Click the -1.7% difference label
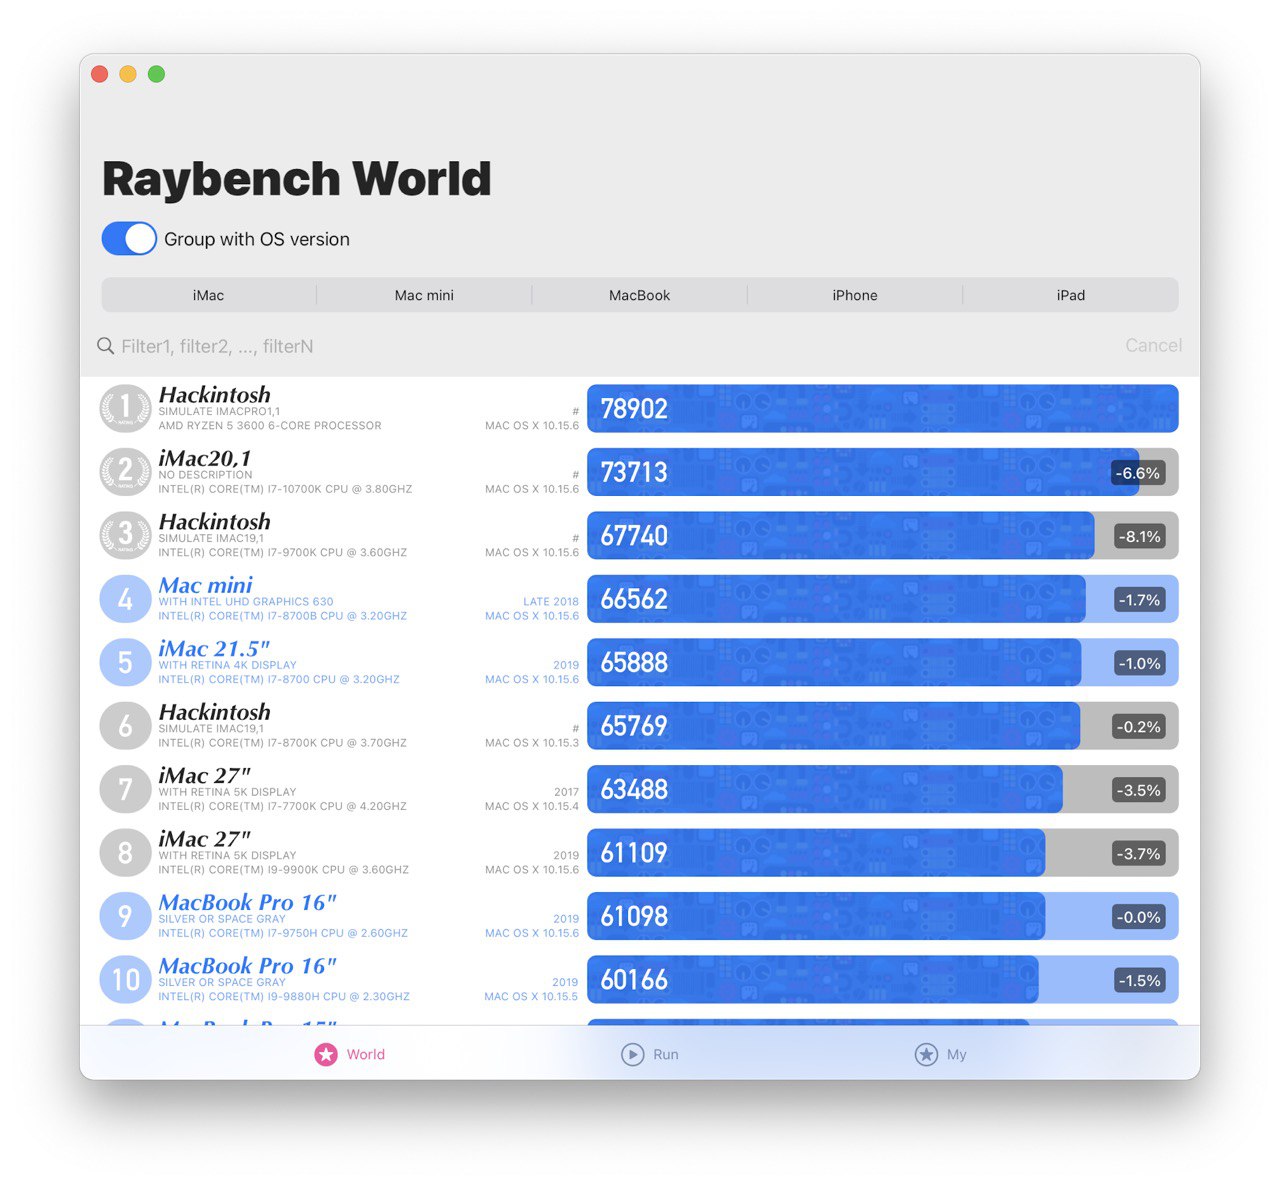Viewport: 1280px width, 1185px height. (x=1139, y=600)
